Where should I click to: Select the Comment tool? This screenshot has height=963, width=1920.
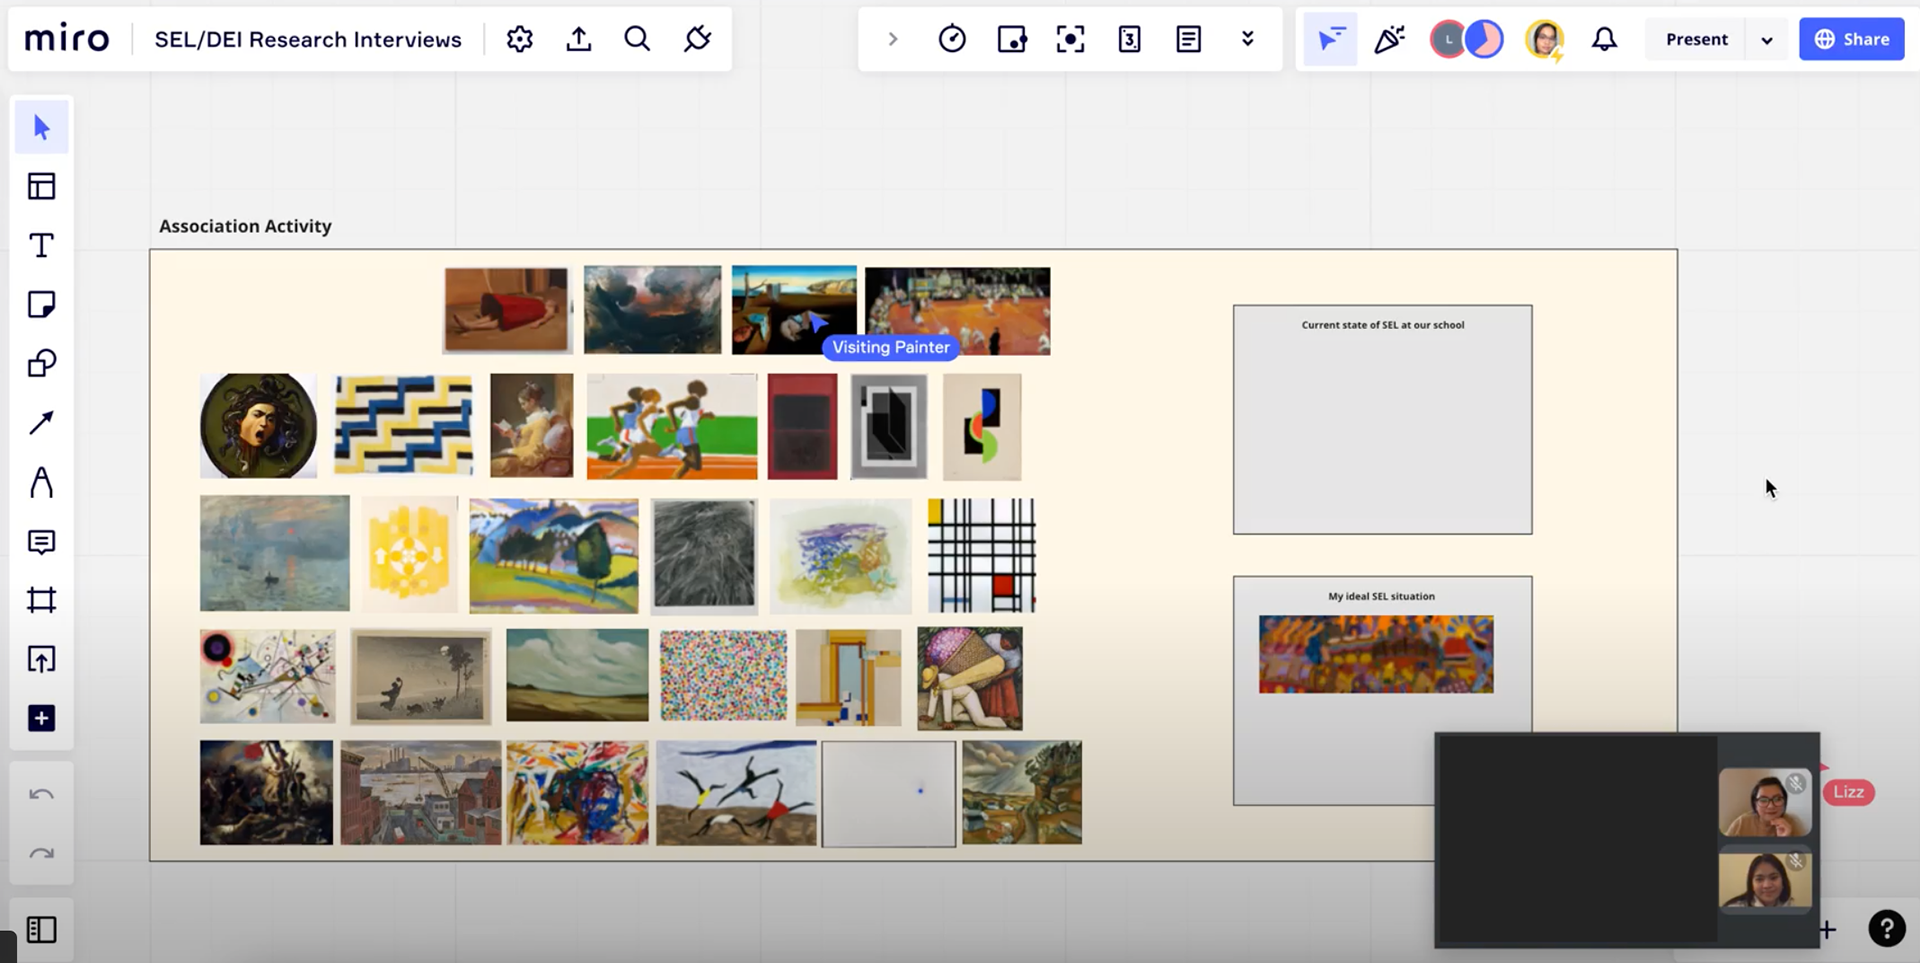coord(41,541)
